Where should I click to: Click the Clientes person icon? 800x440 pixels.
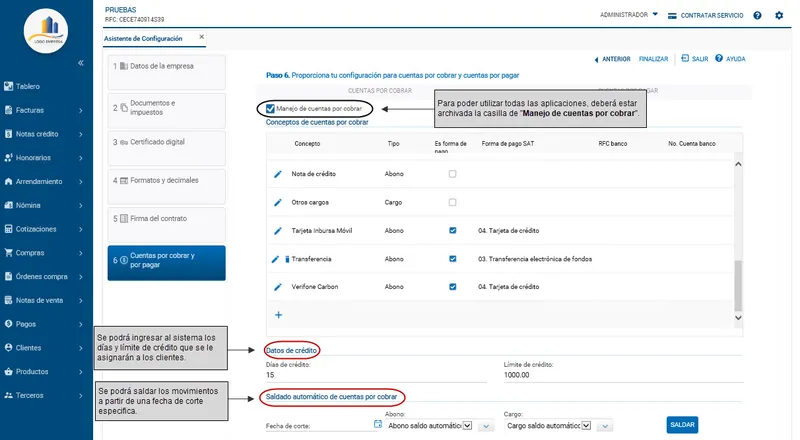(x=8, y=348)
